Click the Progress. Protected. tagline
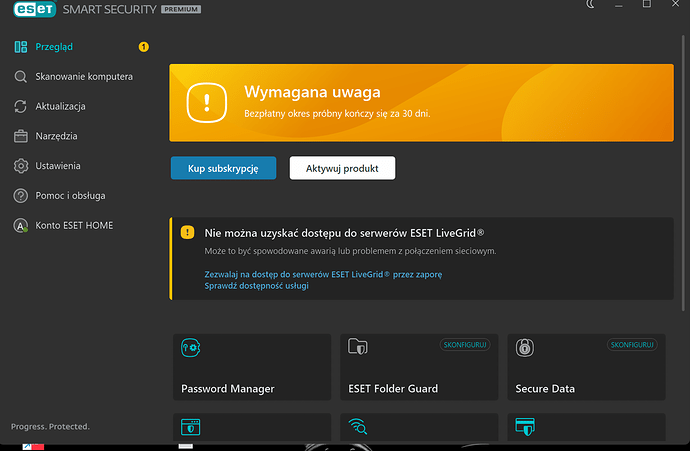Image resolution: width=690 pixels, height=451 pixels. [50, 426]
